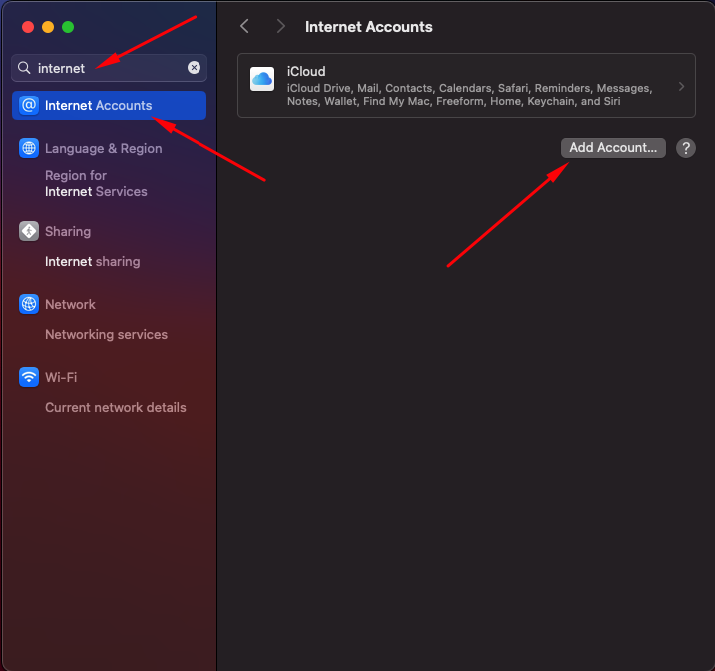Image resolution: width=715 pixels, height=671 pixels.
Task: Click the iCloud services description text
Action: point(469,94)
